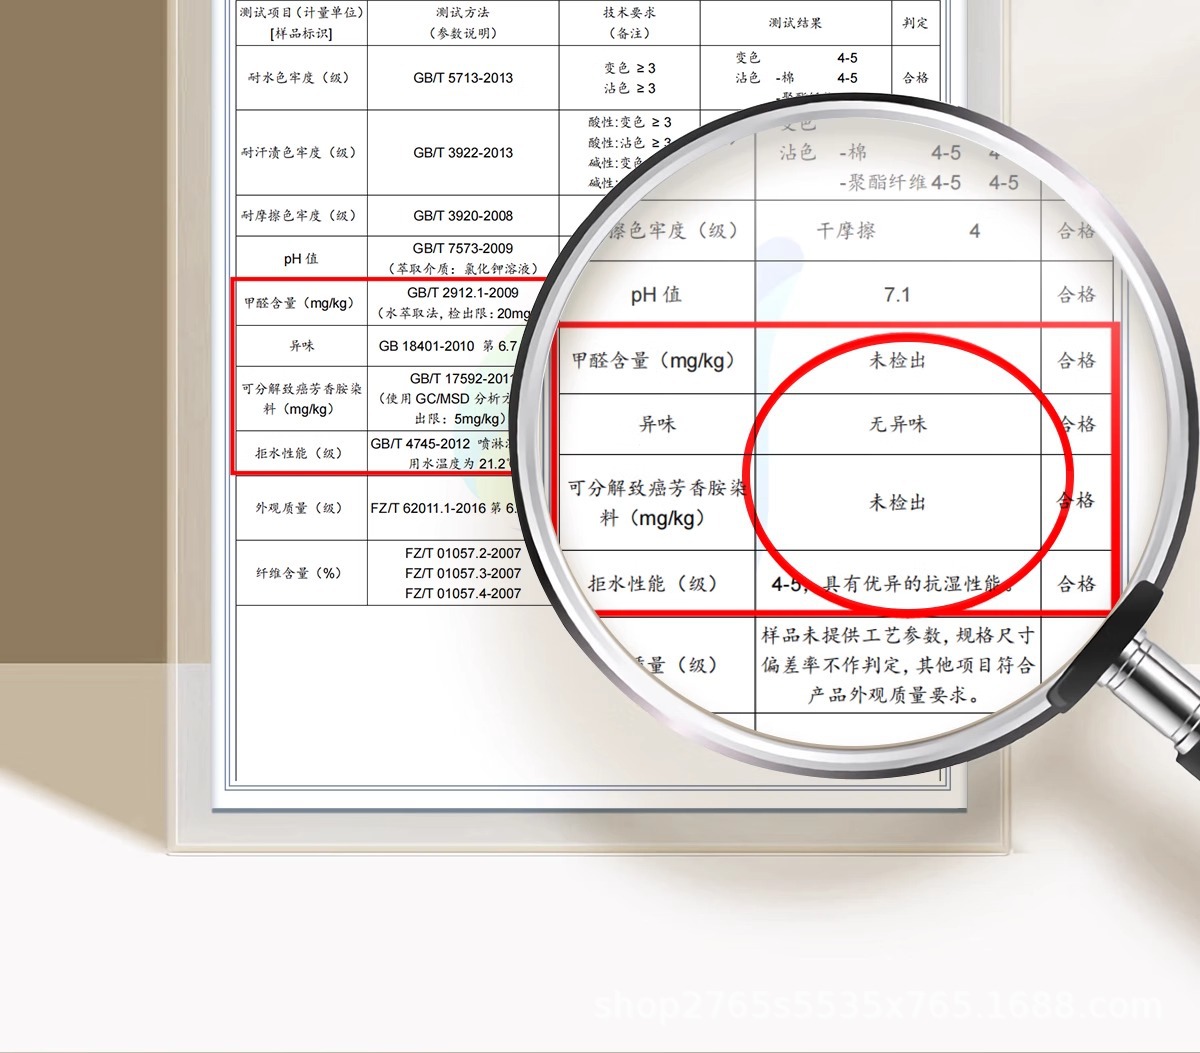Click standard code 'FZ/T 01057.3-2007'
1200x1053 pixels.
[463, 573]
